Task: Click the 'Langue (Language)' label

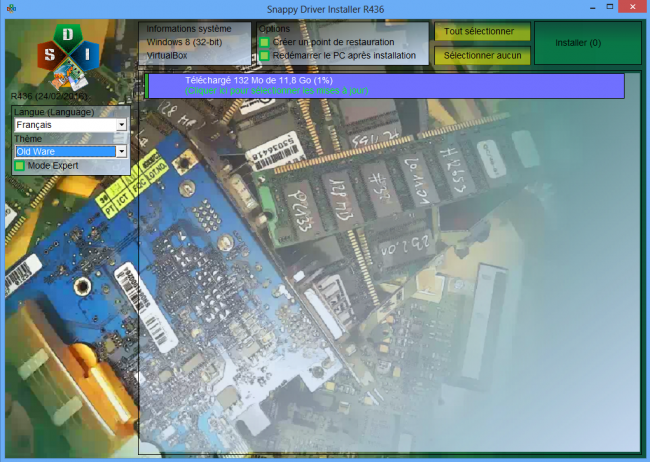Action: [54, 112]
